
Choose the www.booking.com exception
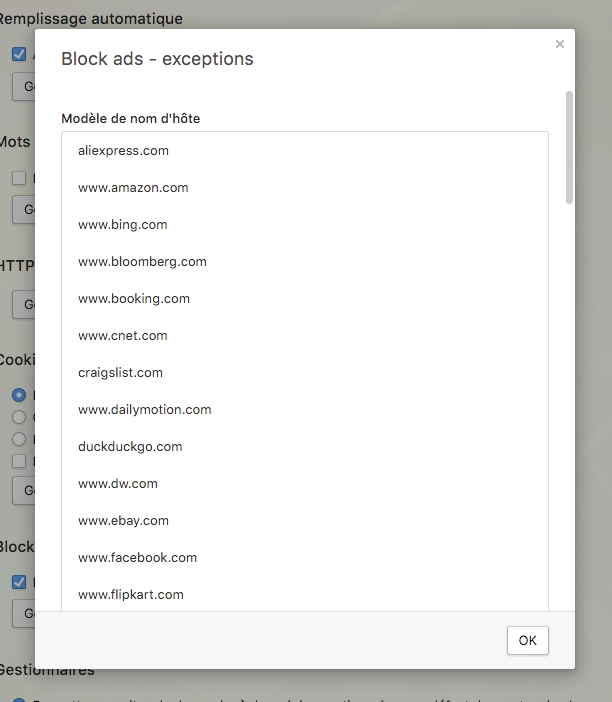[x=305, y=299]
